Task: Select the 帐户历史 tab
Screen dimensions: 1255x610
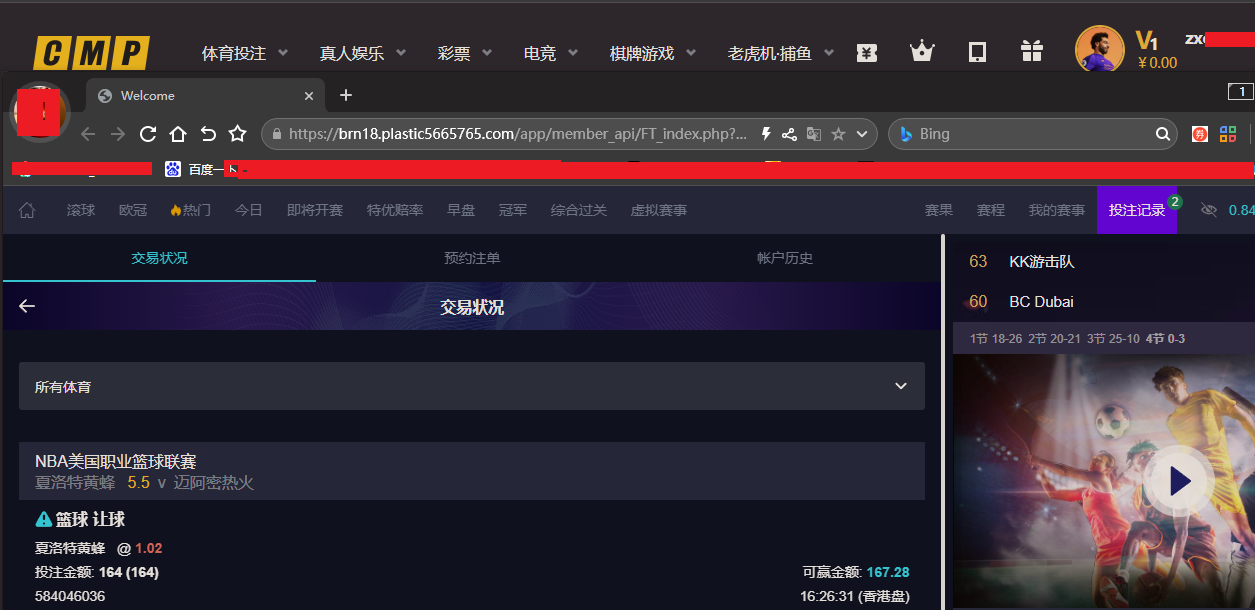Action: tap(784, 258)
